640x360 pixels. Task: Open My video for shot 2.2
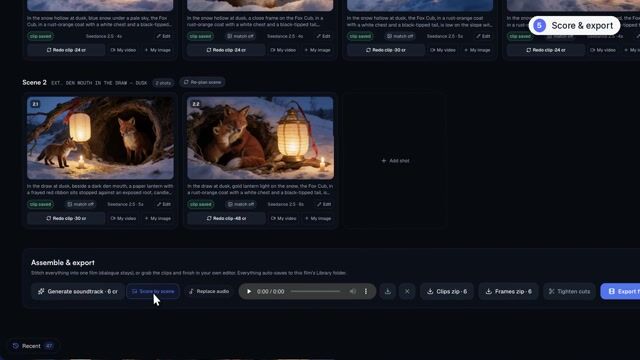tap(283, 218)
